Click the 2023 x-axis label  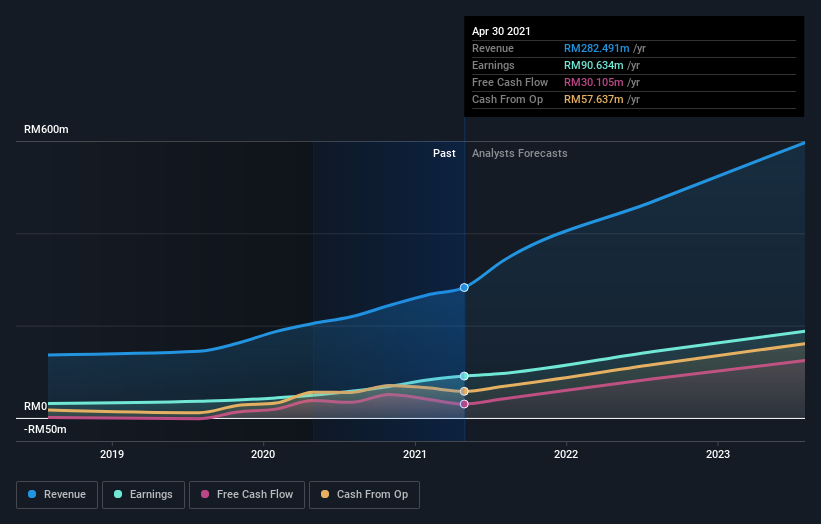[x=718, y=454]
